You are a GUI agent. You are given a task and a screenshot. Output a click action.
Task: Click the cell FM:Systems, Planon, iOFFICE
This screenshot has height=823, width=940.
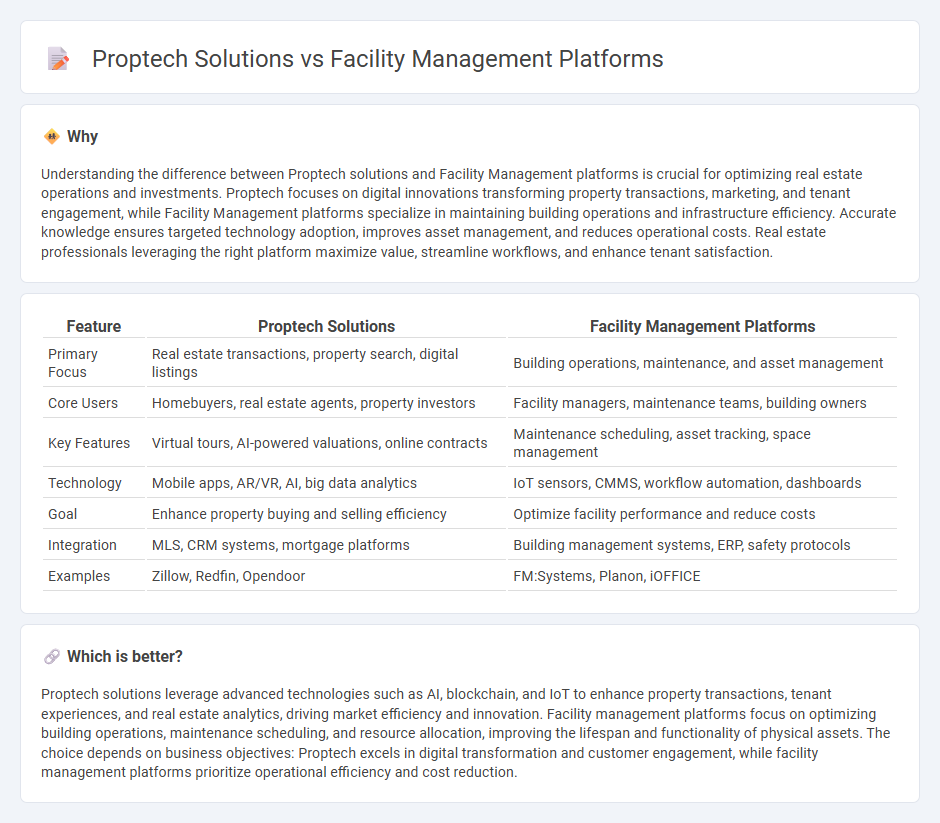702,576
